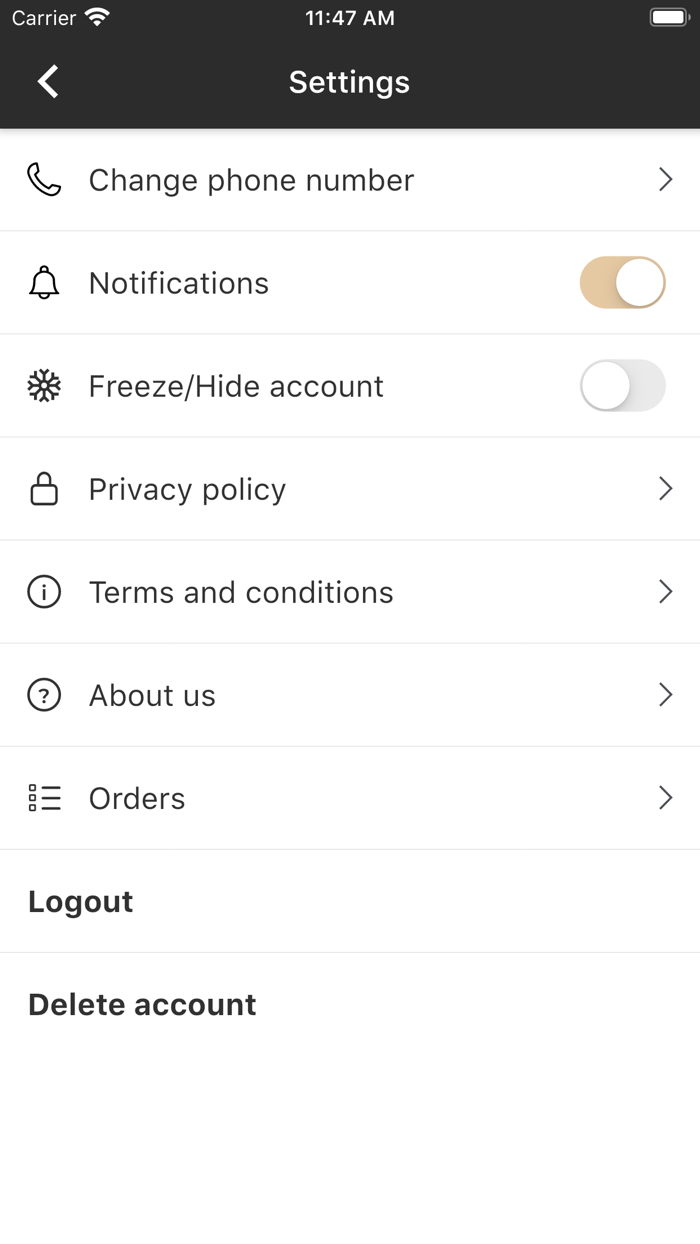Tap the About us question mark icon

44,695
